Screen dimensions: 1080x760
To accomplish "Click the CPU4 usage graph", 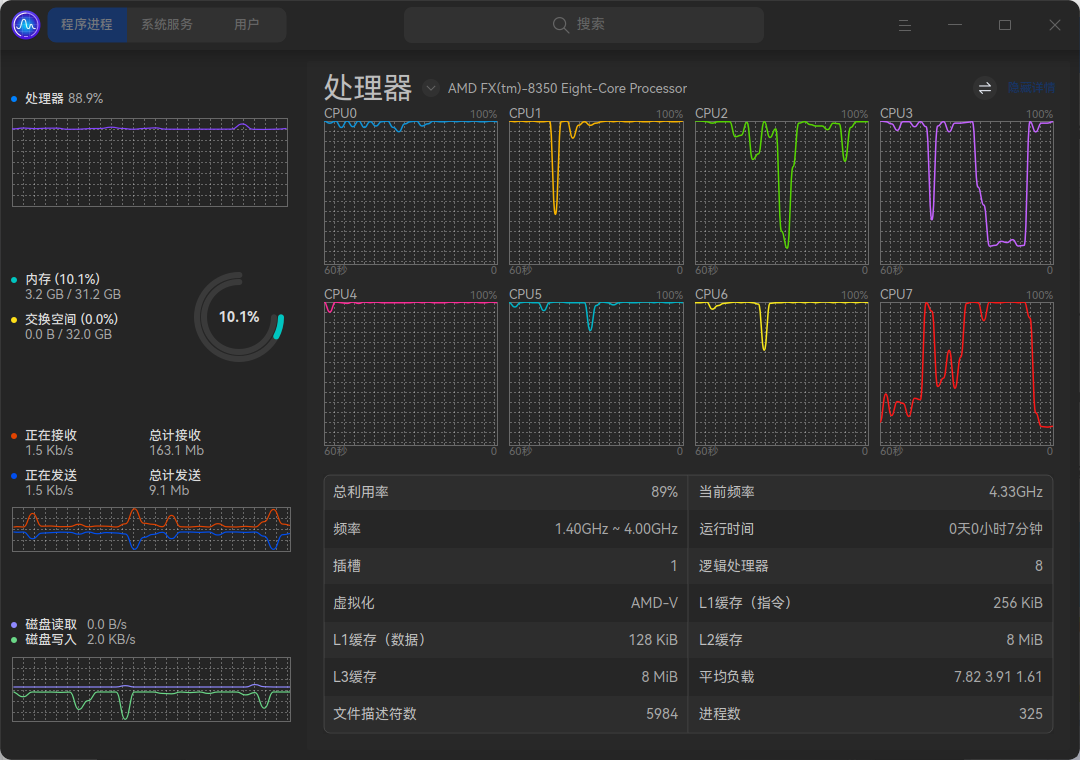I will pos(411,374).
